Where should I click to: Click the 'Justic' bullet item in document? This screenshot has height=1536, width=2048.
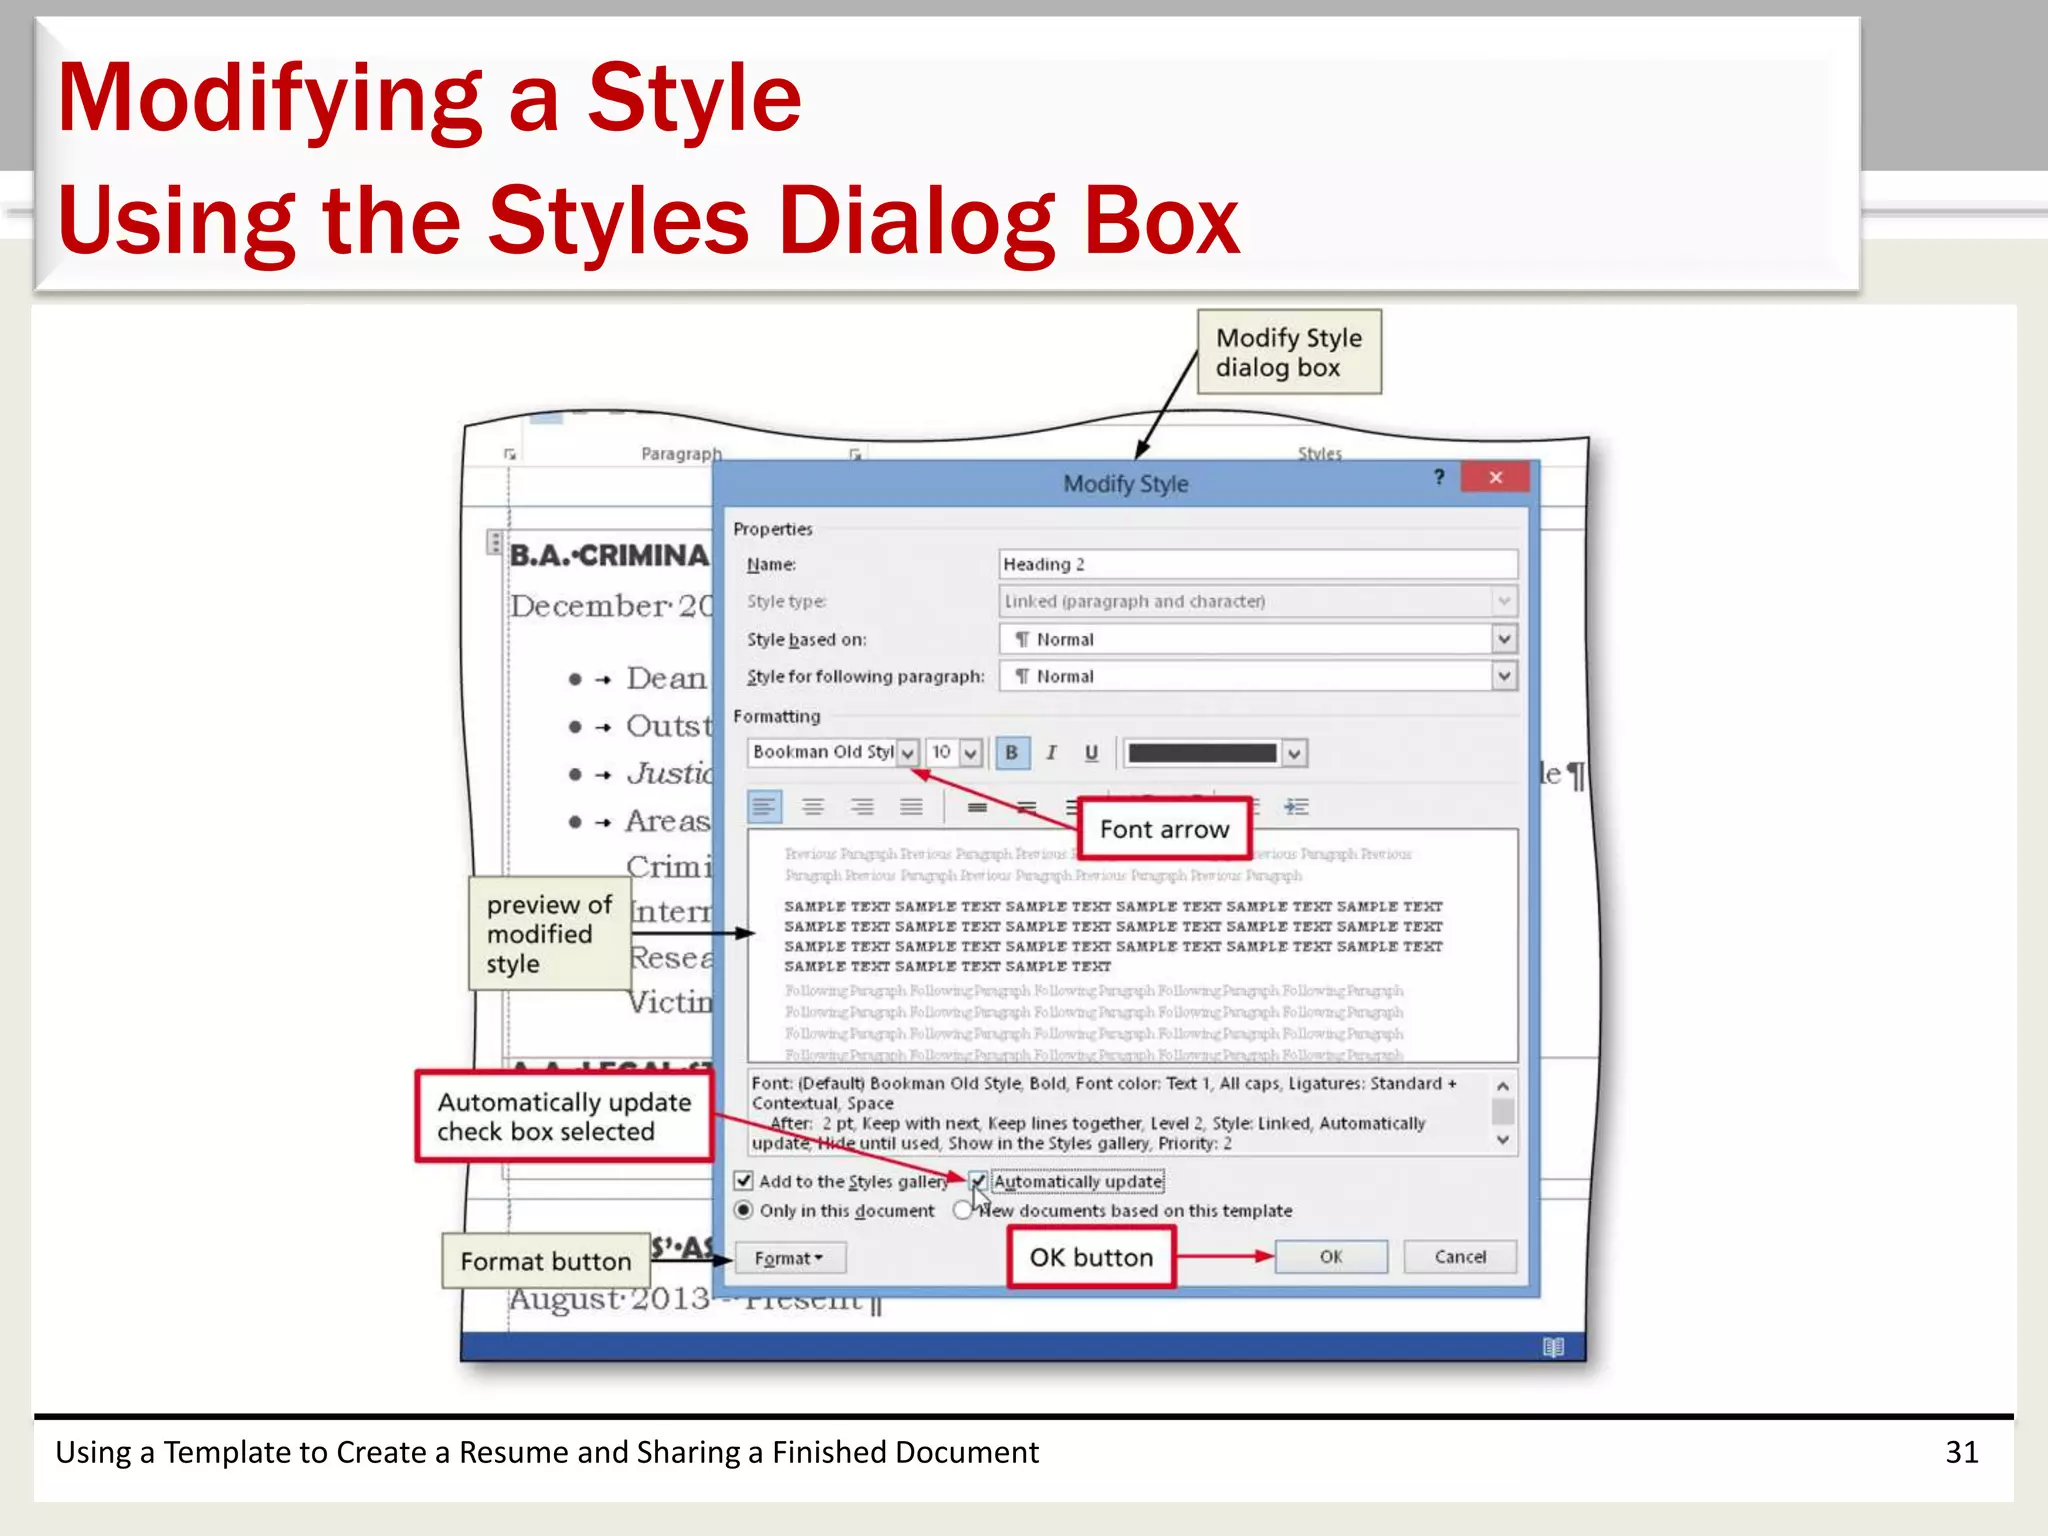coord(669,773)
